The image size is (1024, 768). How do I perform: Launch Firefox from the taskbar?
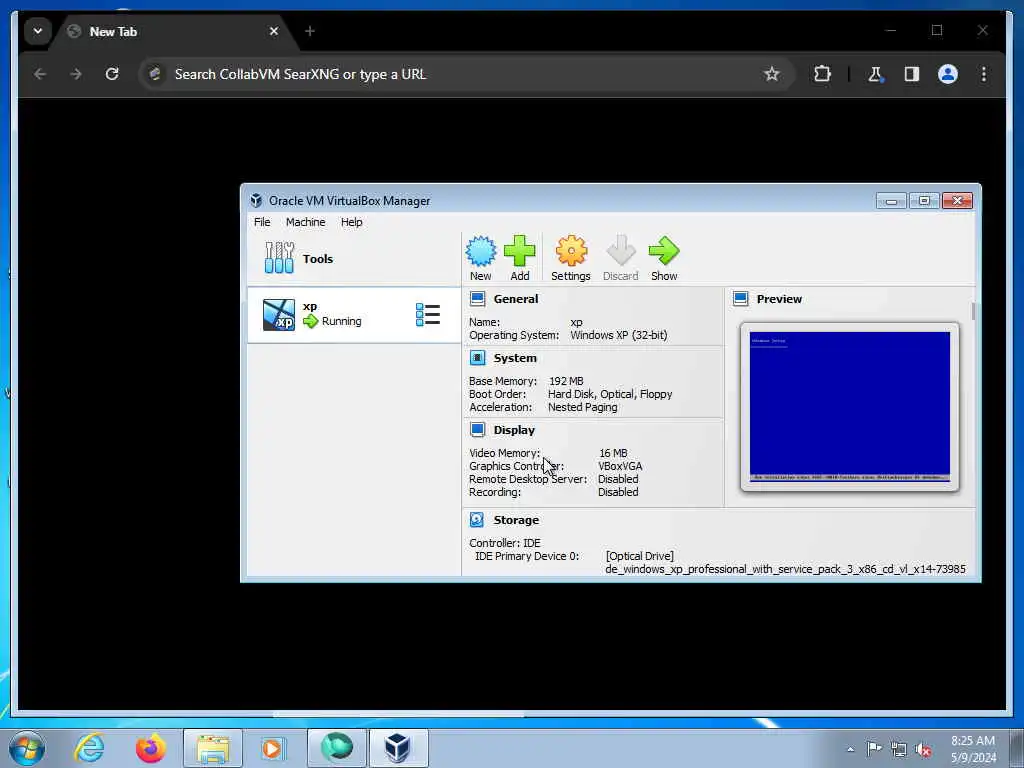click(151, 748)
